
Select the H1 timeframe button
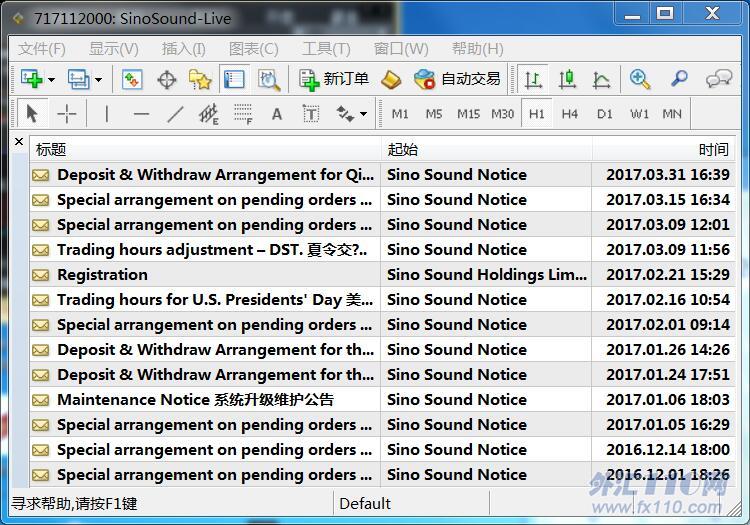coord(536,114)
